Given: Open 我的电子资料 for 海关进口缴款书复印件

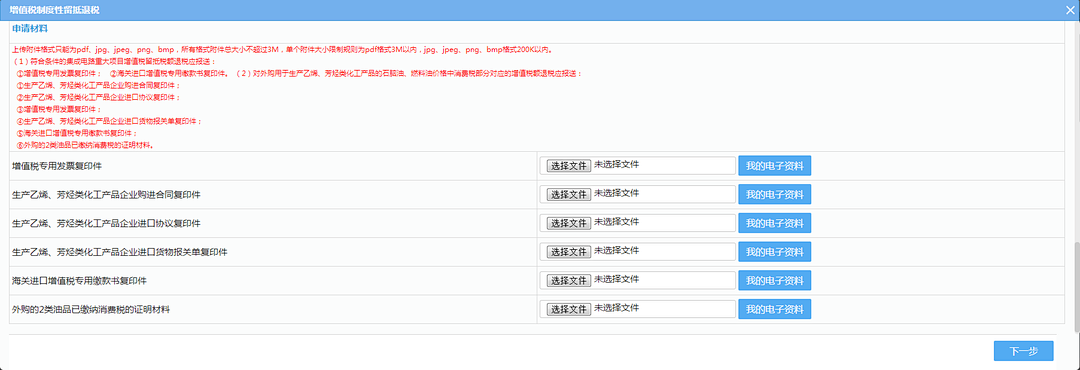Looking at the screenshot, I should (x=774, y=280).
